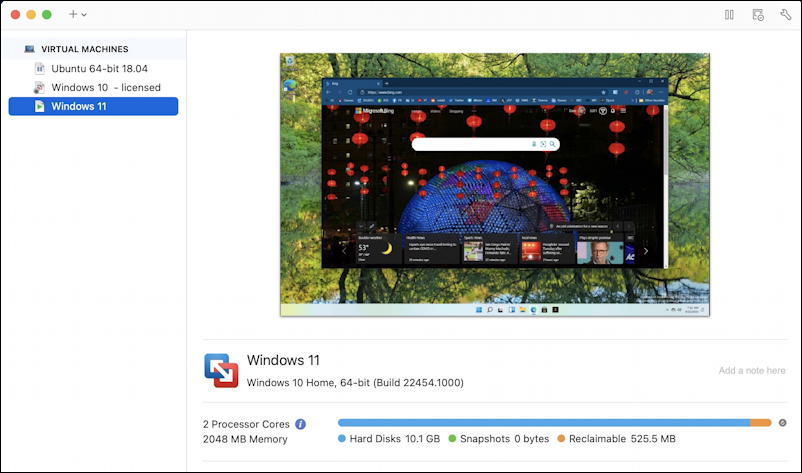Click the Windows 10 licensed VM icon
802x473 pixels.
(x=39, y=87)
